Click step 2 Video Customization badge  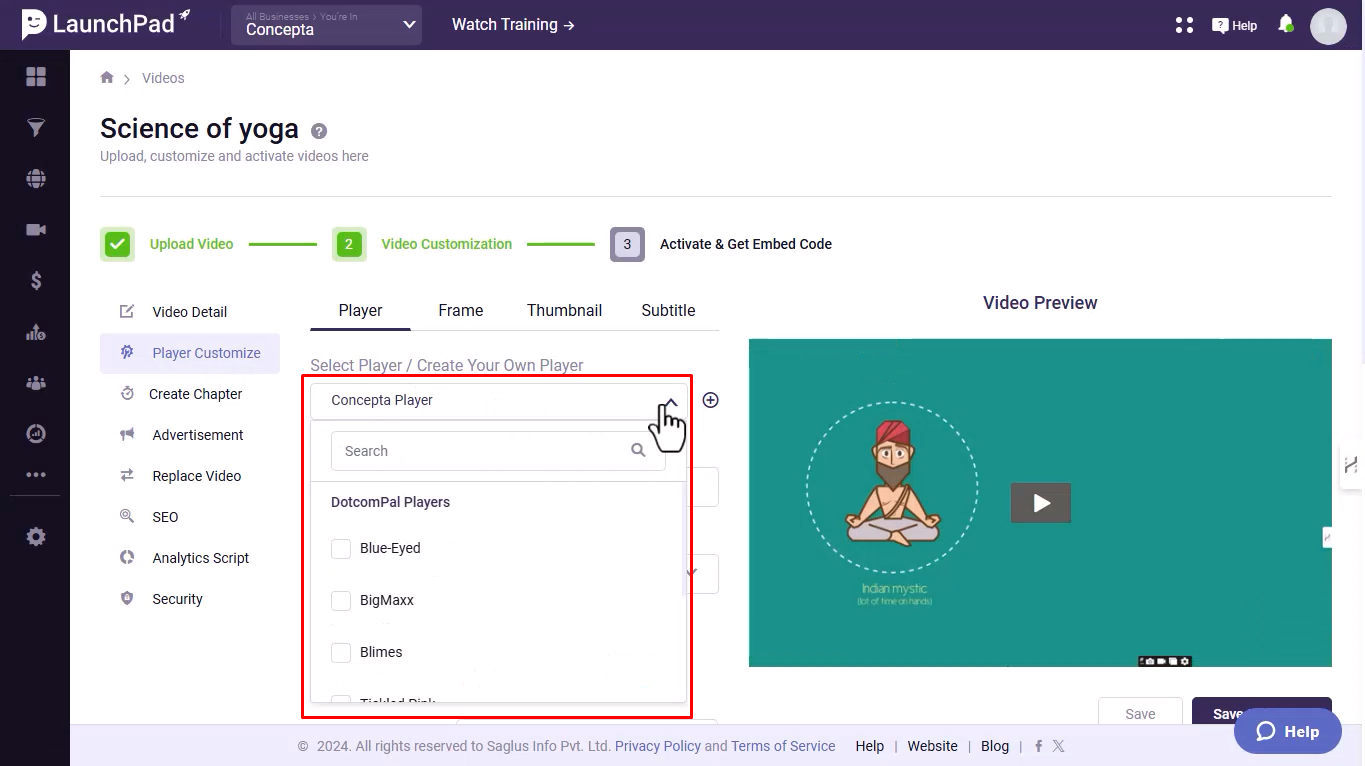click(349, 244)
